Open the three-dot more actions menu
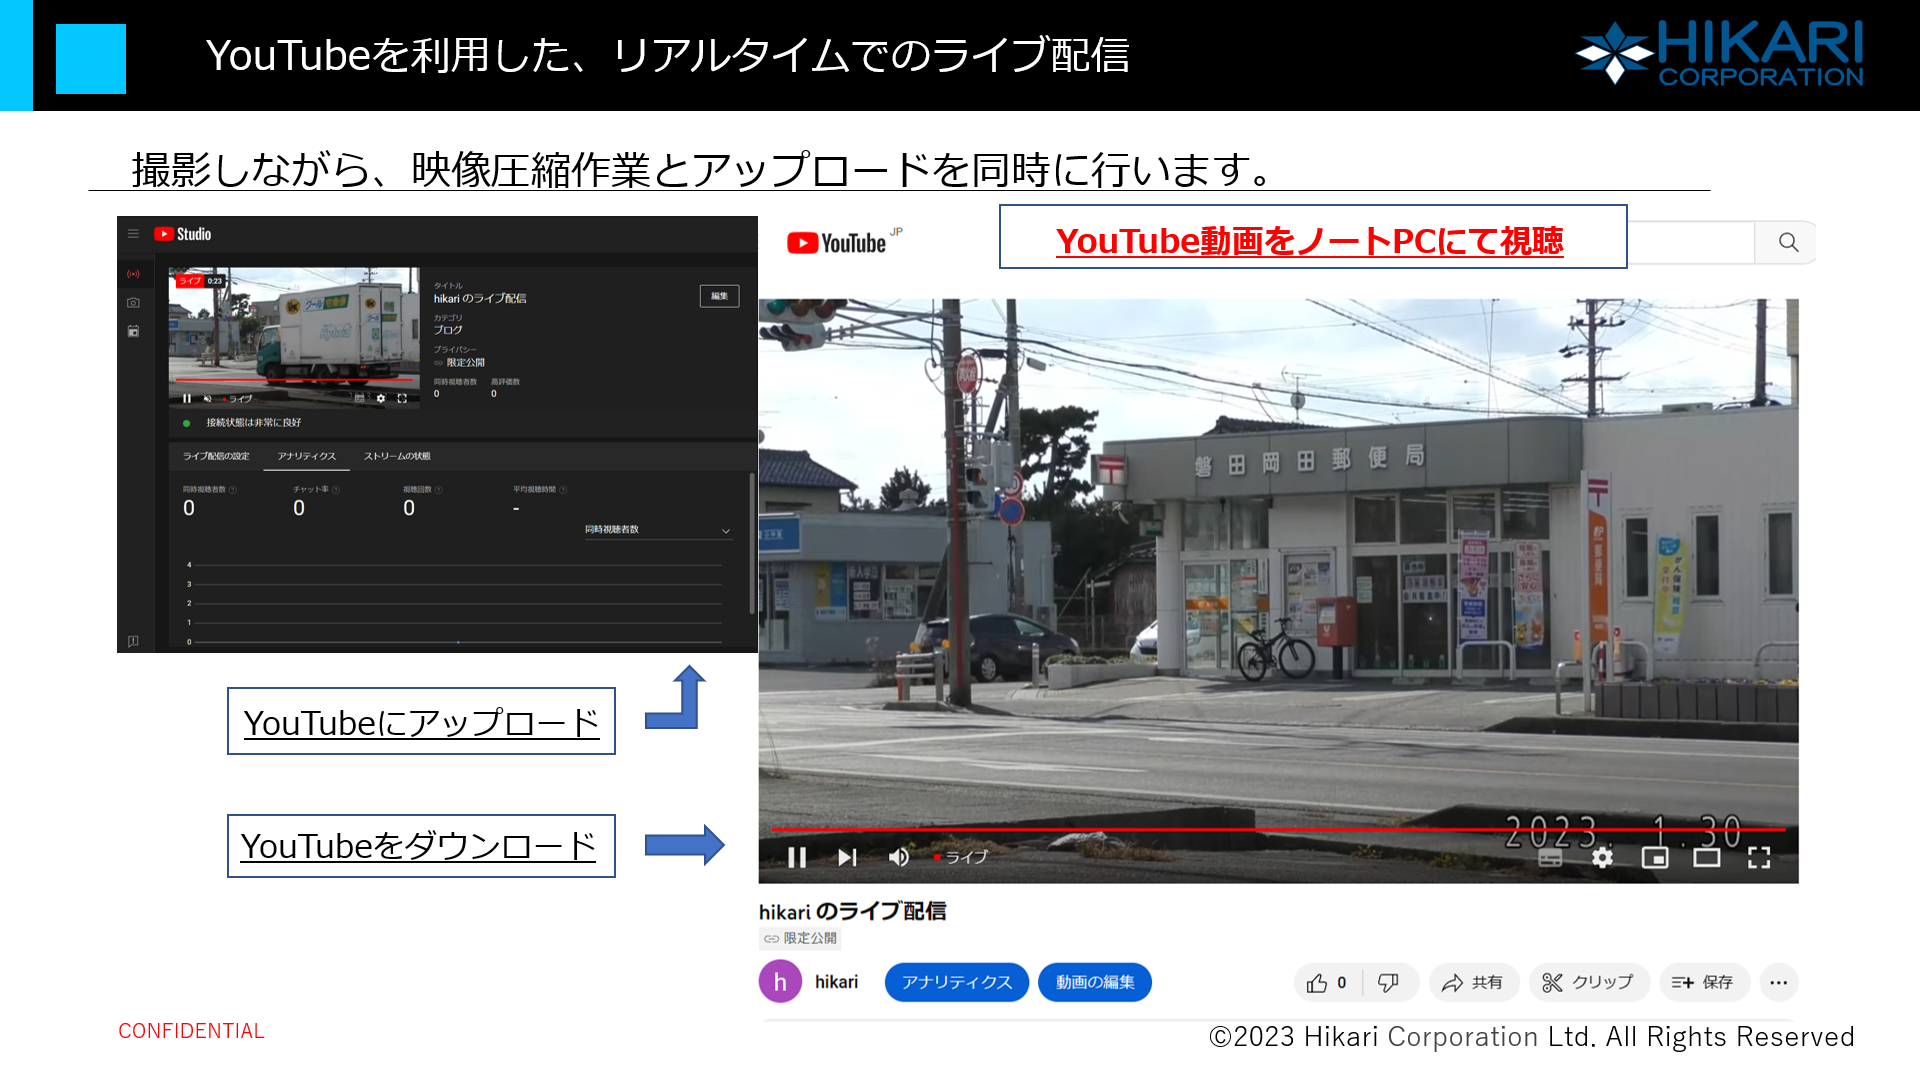 tap(1778, 983)
